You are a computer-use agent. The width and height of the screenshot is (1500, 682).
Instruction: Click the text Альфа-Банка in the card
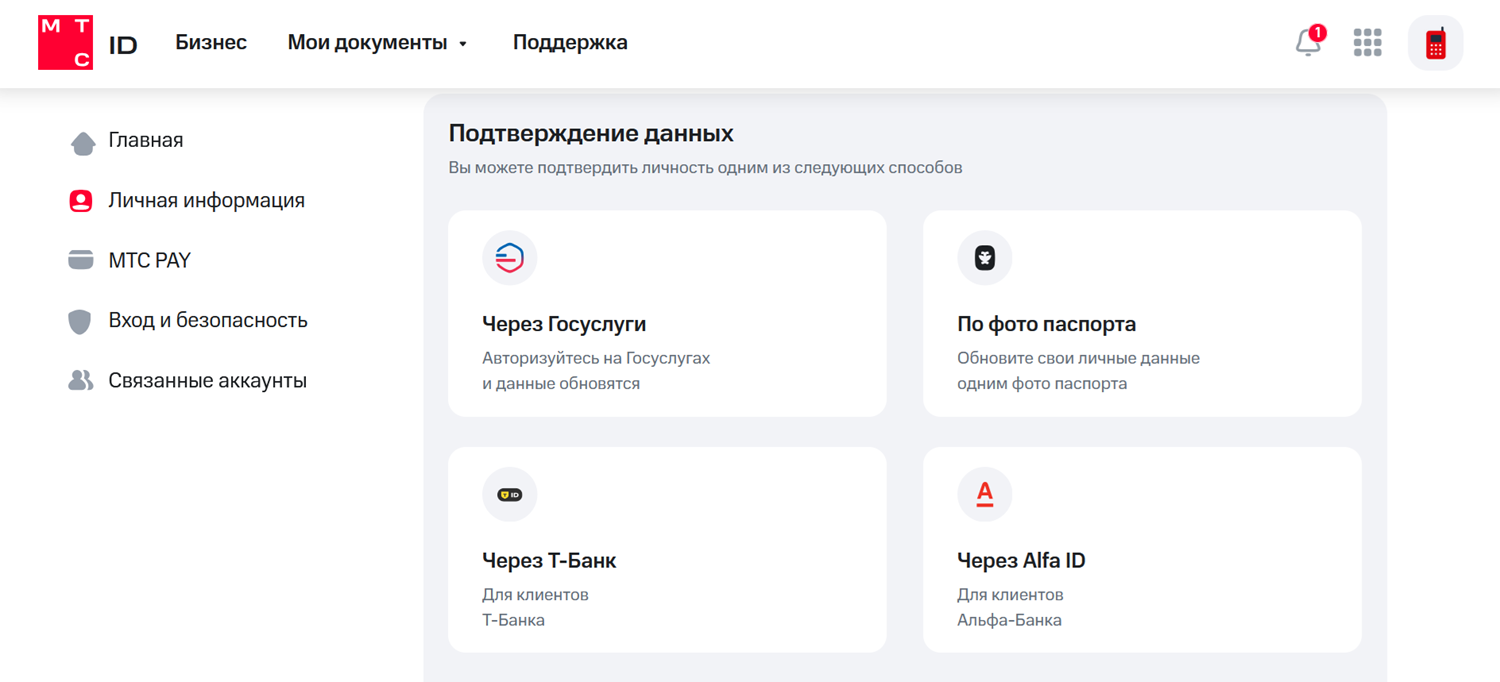1009,620
